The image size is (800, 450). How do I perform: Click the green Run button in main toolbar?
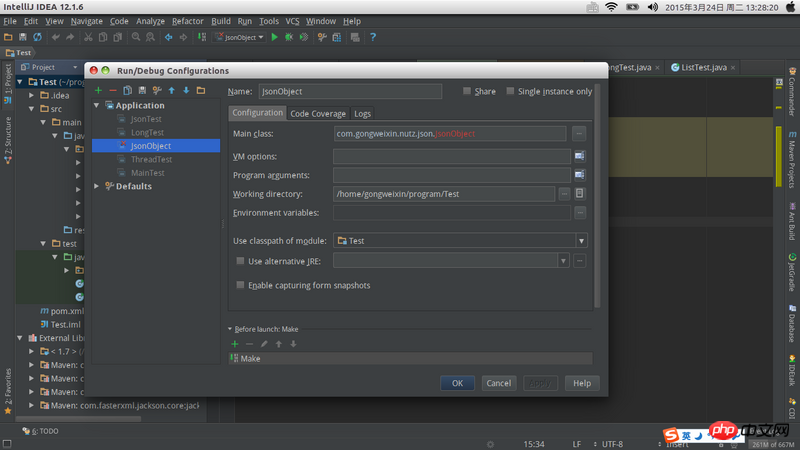coord(275,37)
